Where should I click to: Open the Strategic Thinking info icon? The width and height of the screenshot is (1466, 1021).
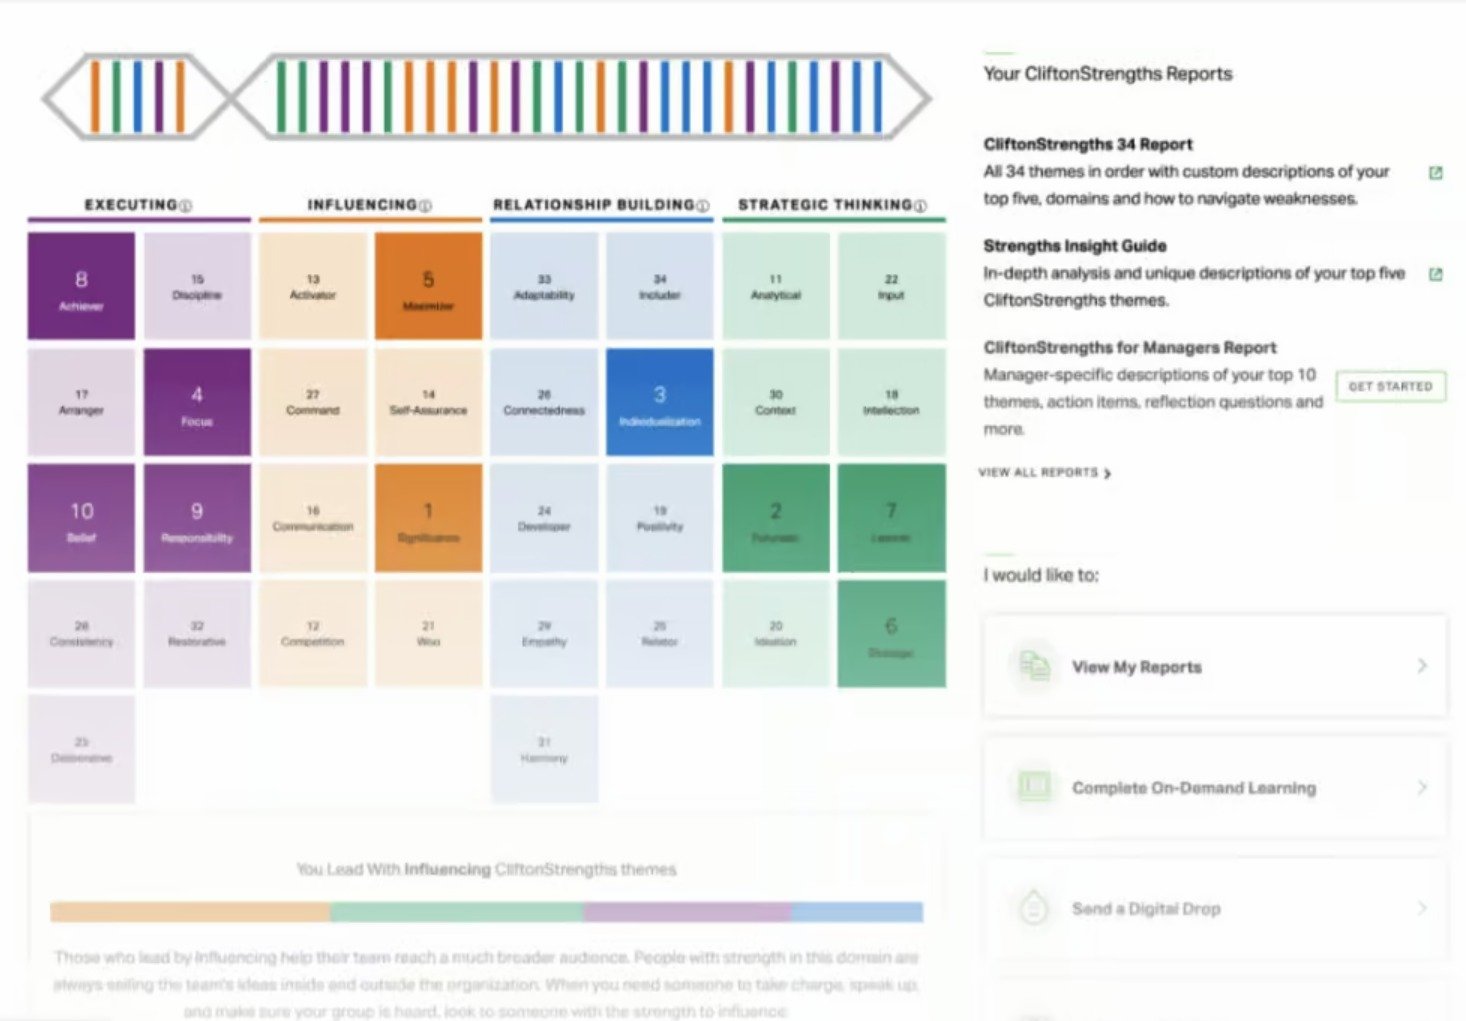tap(920, 206)
